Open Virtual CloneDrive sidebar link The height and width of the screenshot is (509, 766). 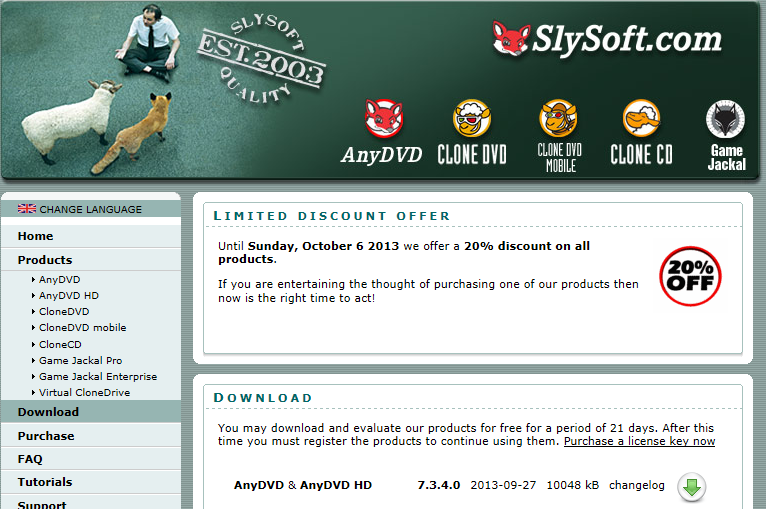click(85, 393)
